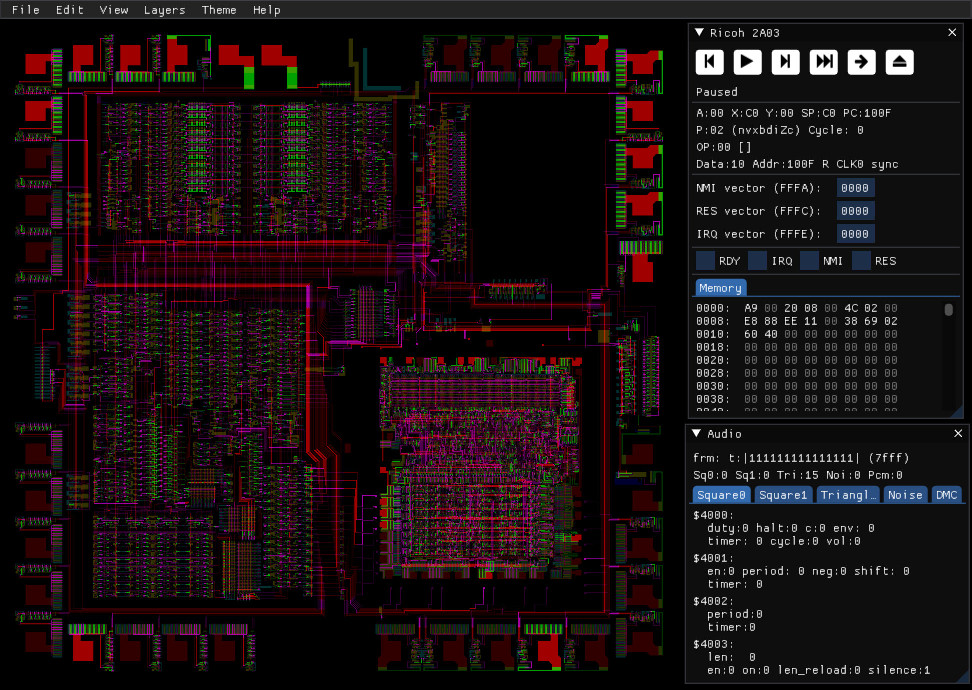Image resolution: width=972 pixels, height=690 pixels.
Task: Click the len_reload:0 silence:1 line
Action: (819, 670)
